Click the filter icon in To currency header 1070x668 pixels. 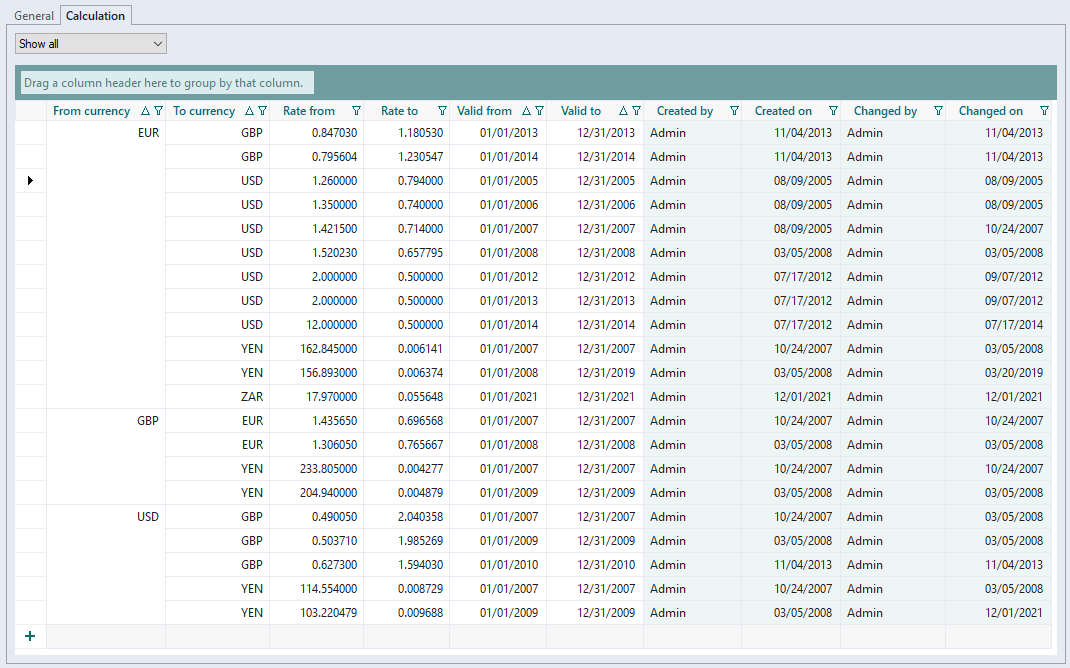(263, 111)
